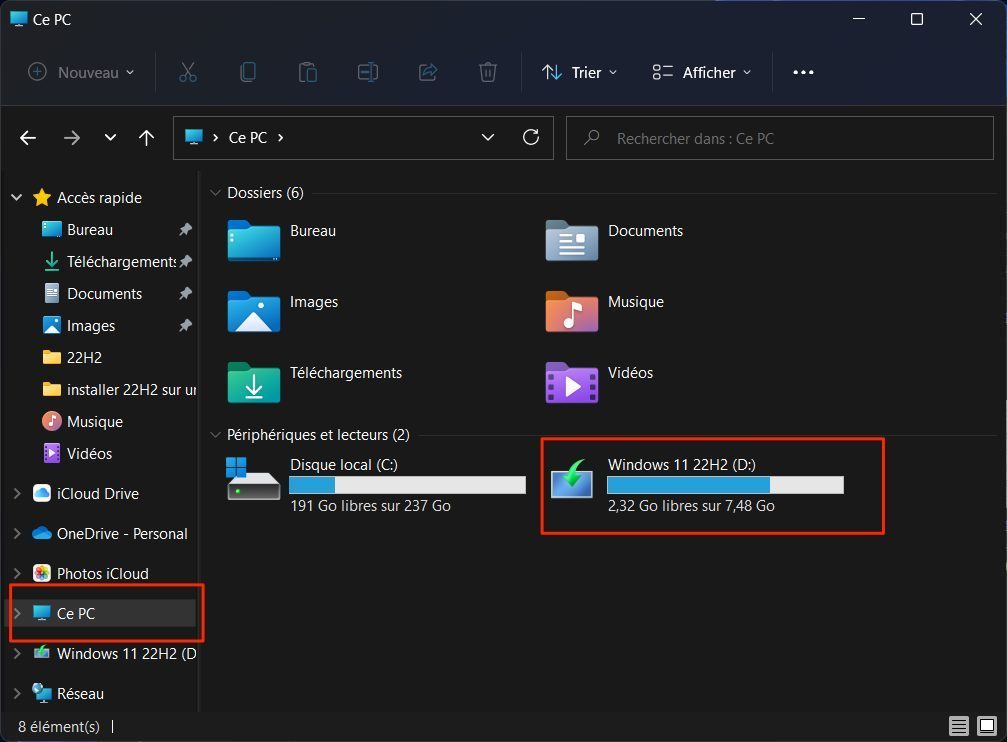This screenshot has height=742, width=1007.
Task: Open the Vidéos folder in Dossiers
Action: coord(572,382)
